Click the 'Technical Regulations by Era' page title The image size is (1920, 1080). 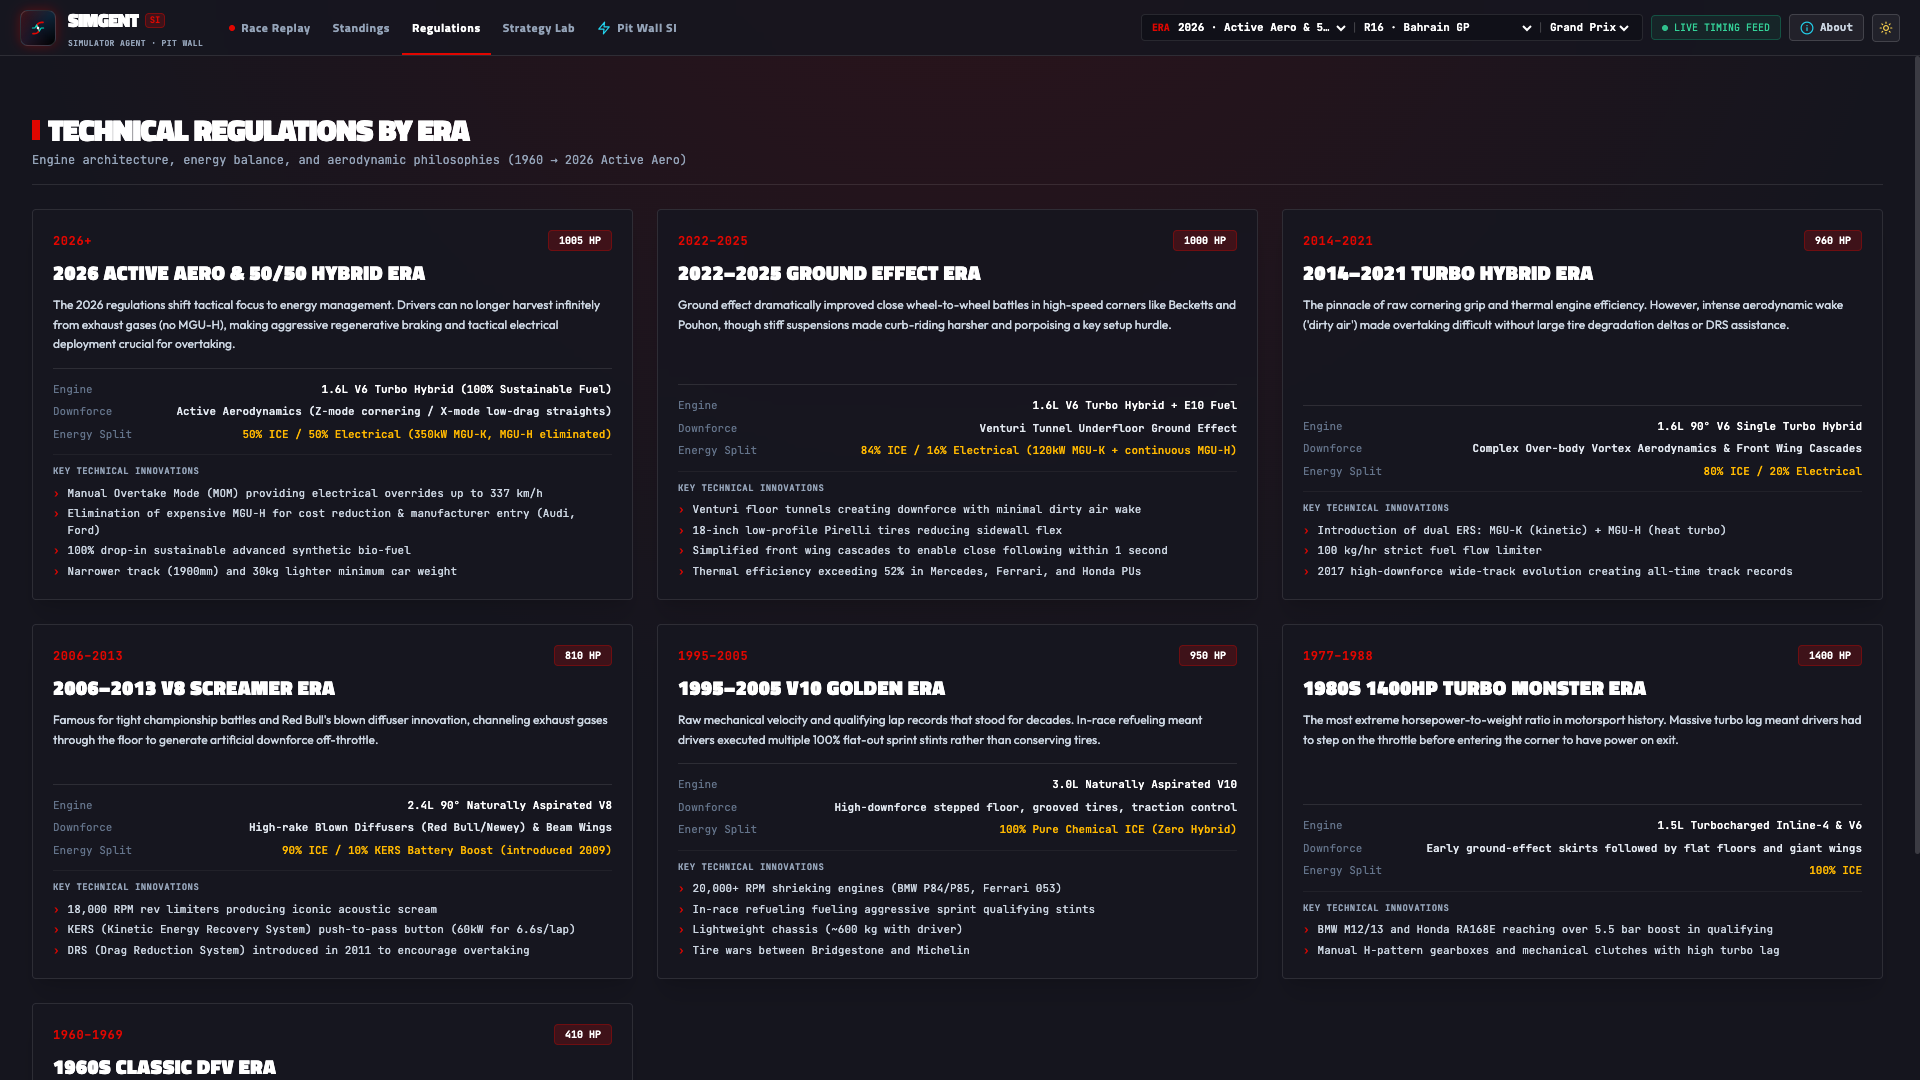pyautogui.click(x=258, y=131)
